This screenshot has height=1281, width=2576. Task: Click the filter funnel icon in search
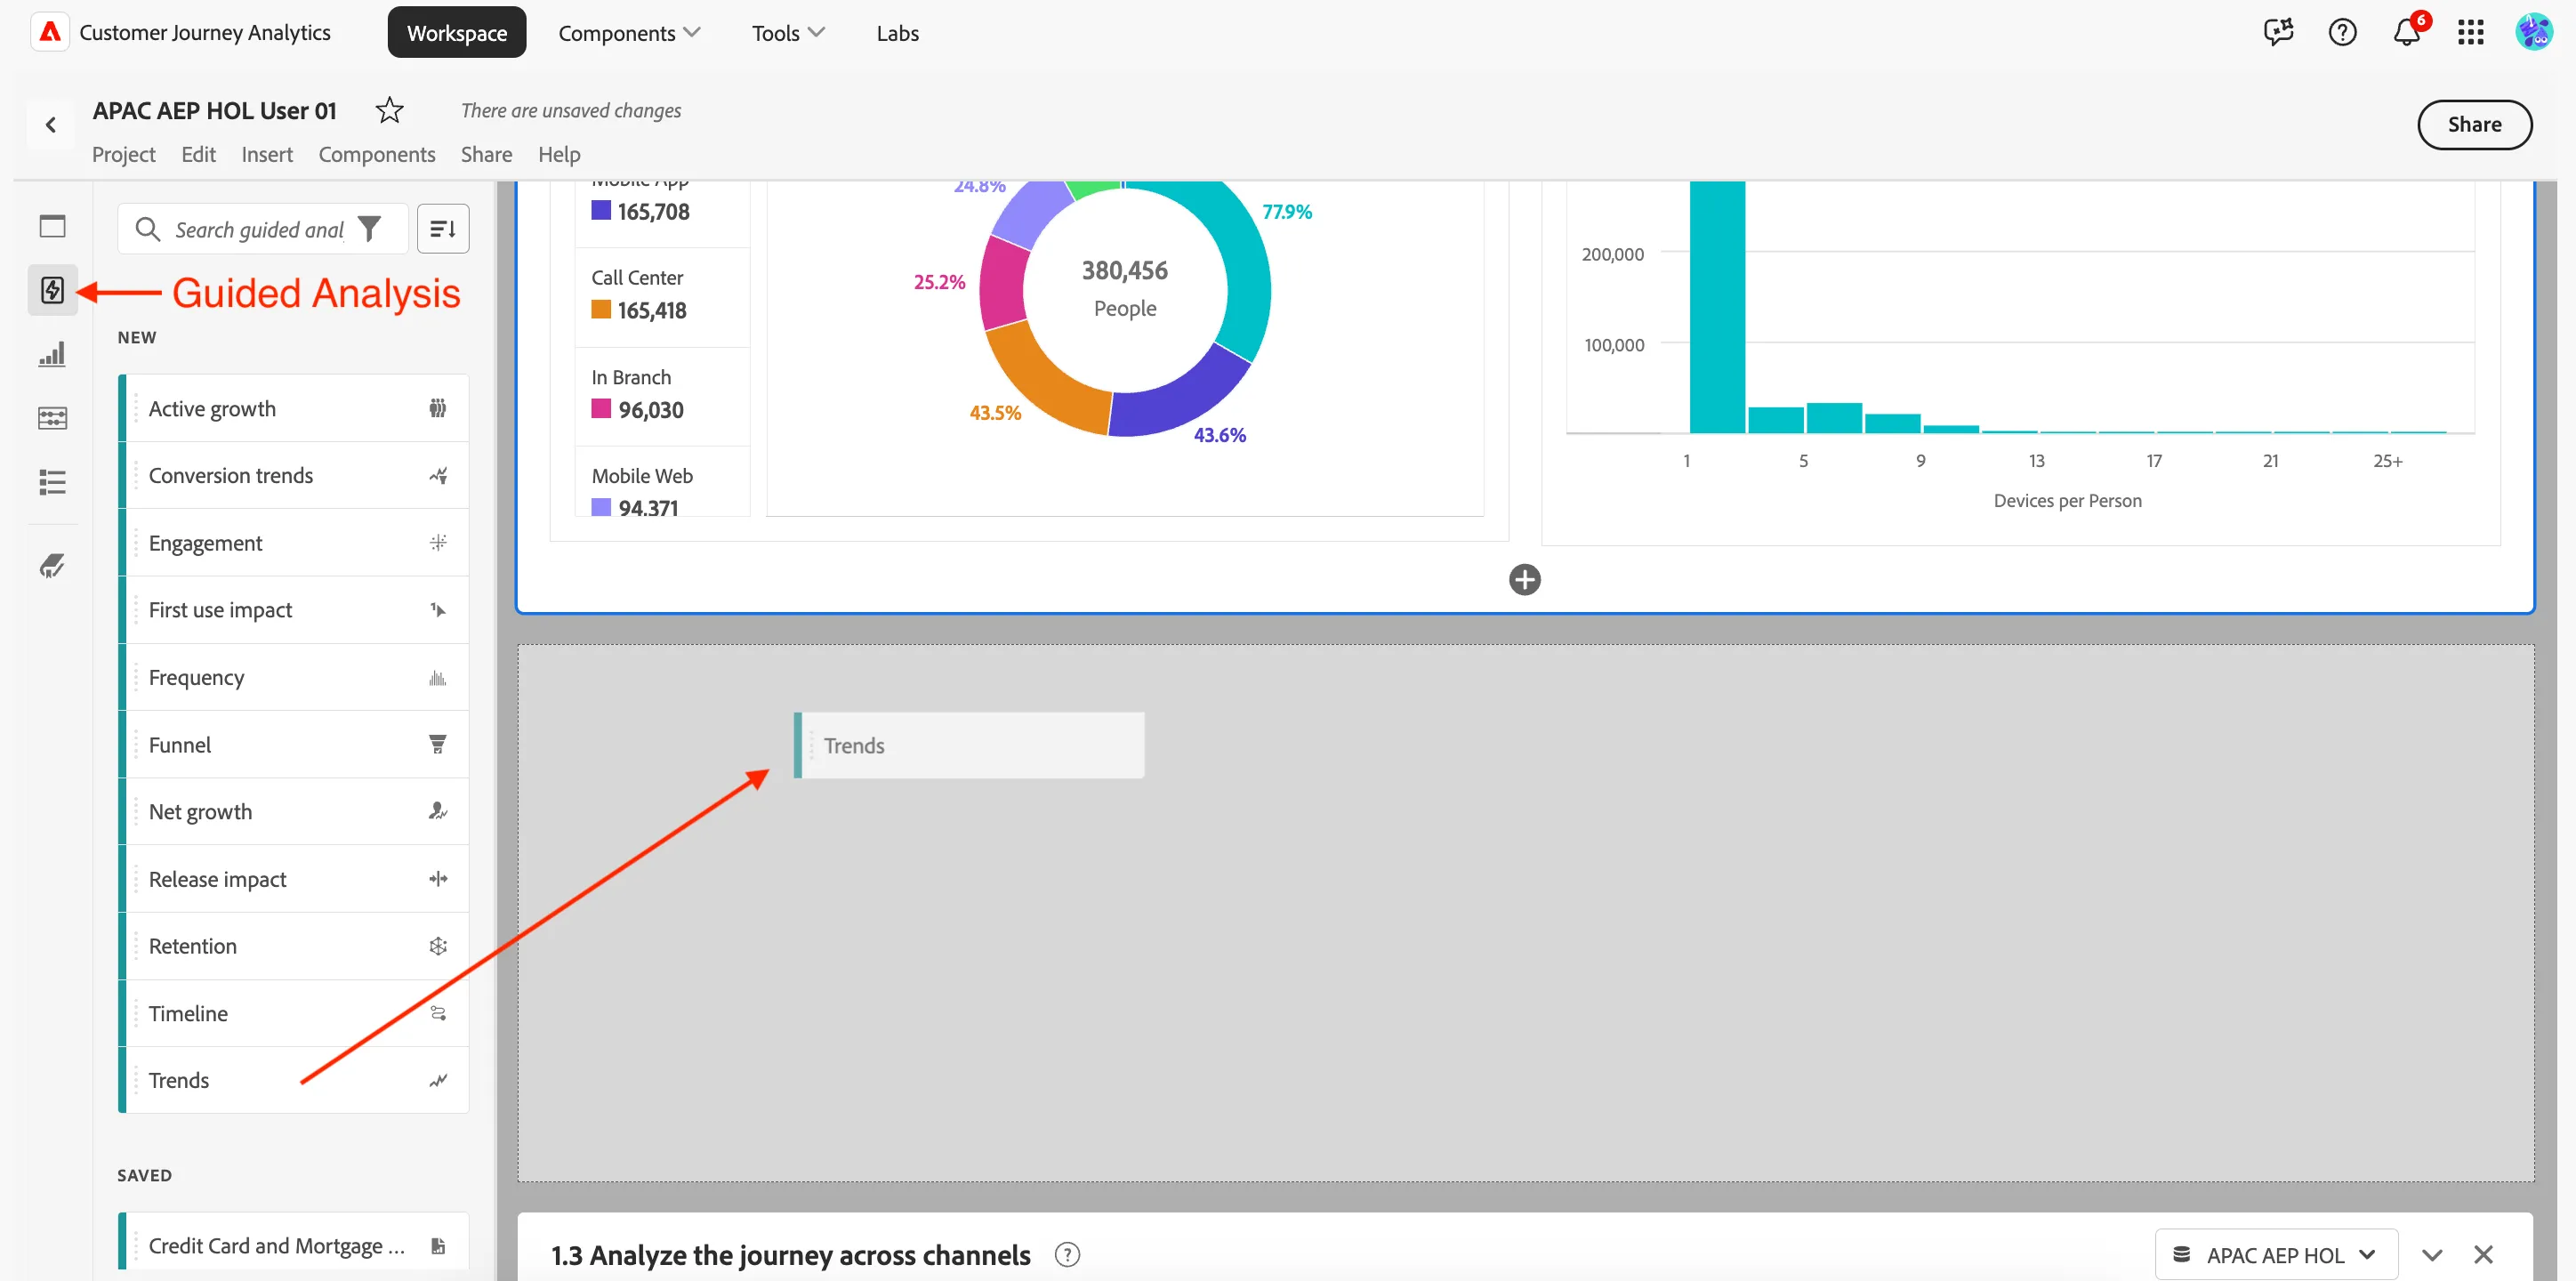coord(369,229)
